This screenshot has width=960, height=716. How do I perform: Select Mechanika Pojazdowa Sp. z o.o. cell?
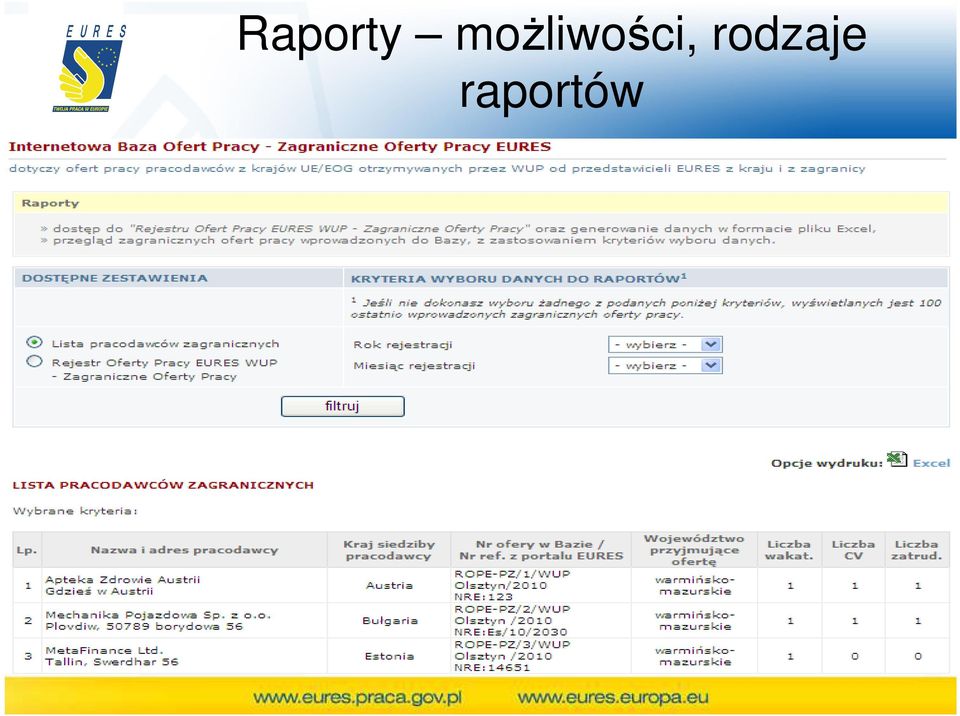click(184, 620)
